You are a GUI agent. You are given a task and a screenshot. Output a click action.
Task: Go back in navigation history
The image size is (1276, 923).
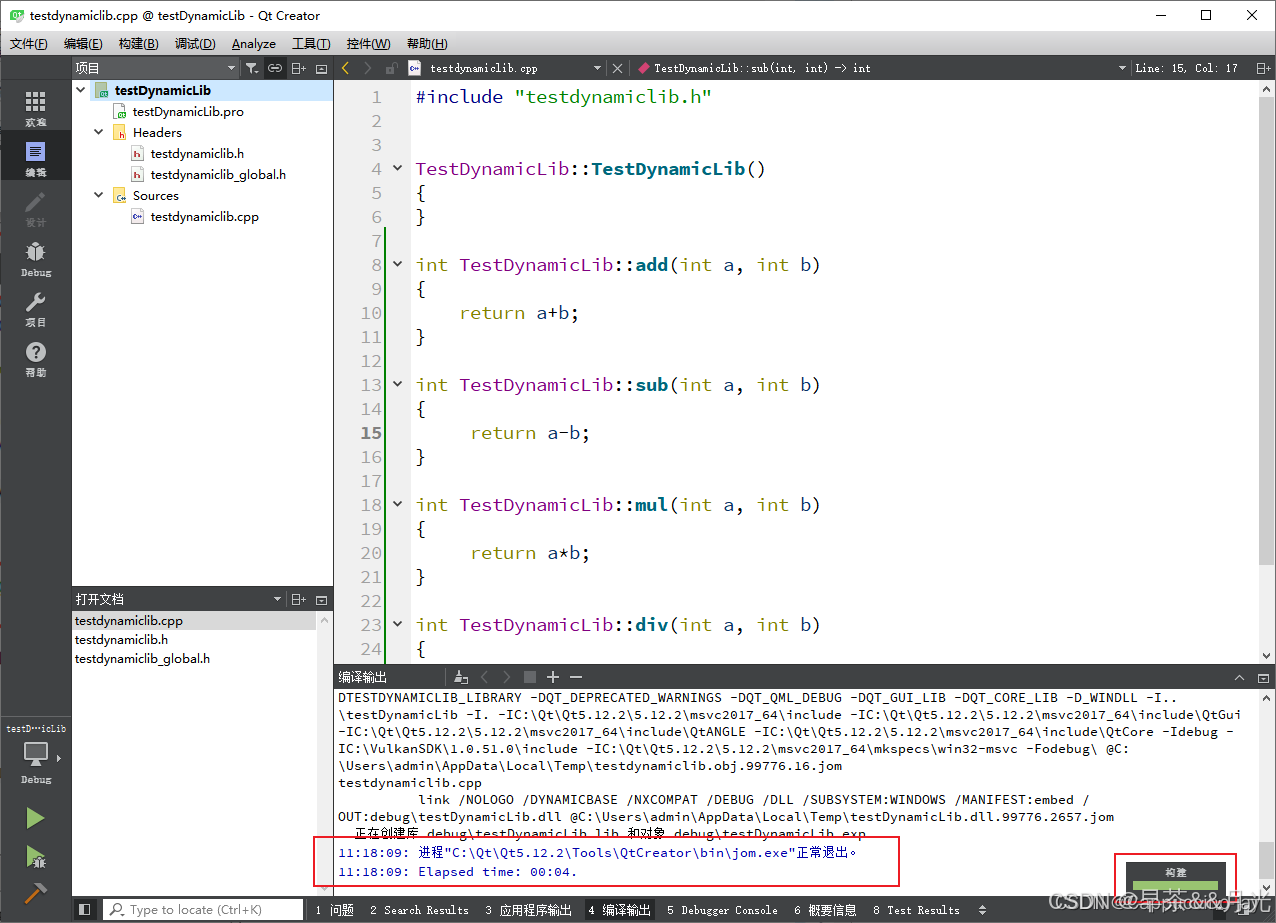pos(346,68)
